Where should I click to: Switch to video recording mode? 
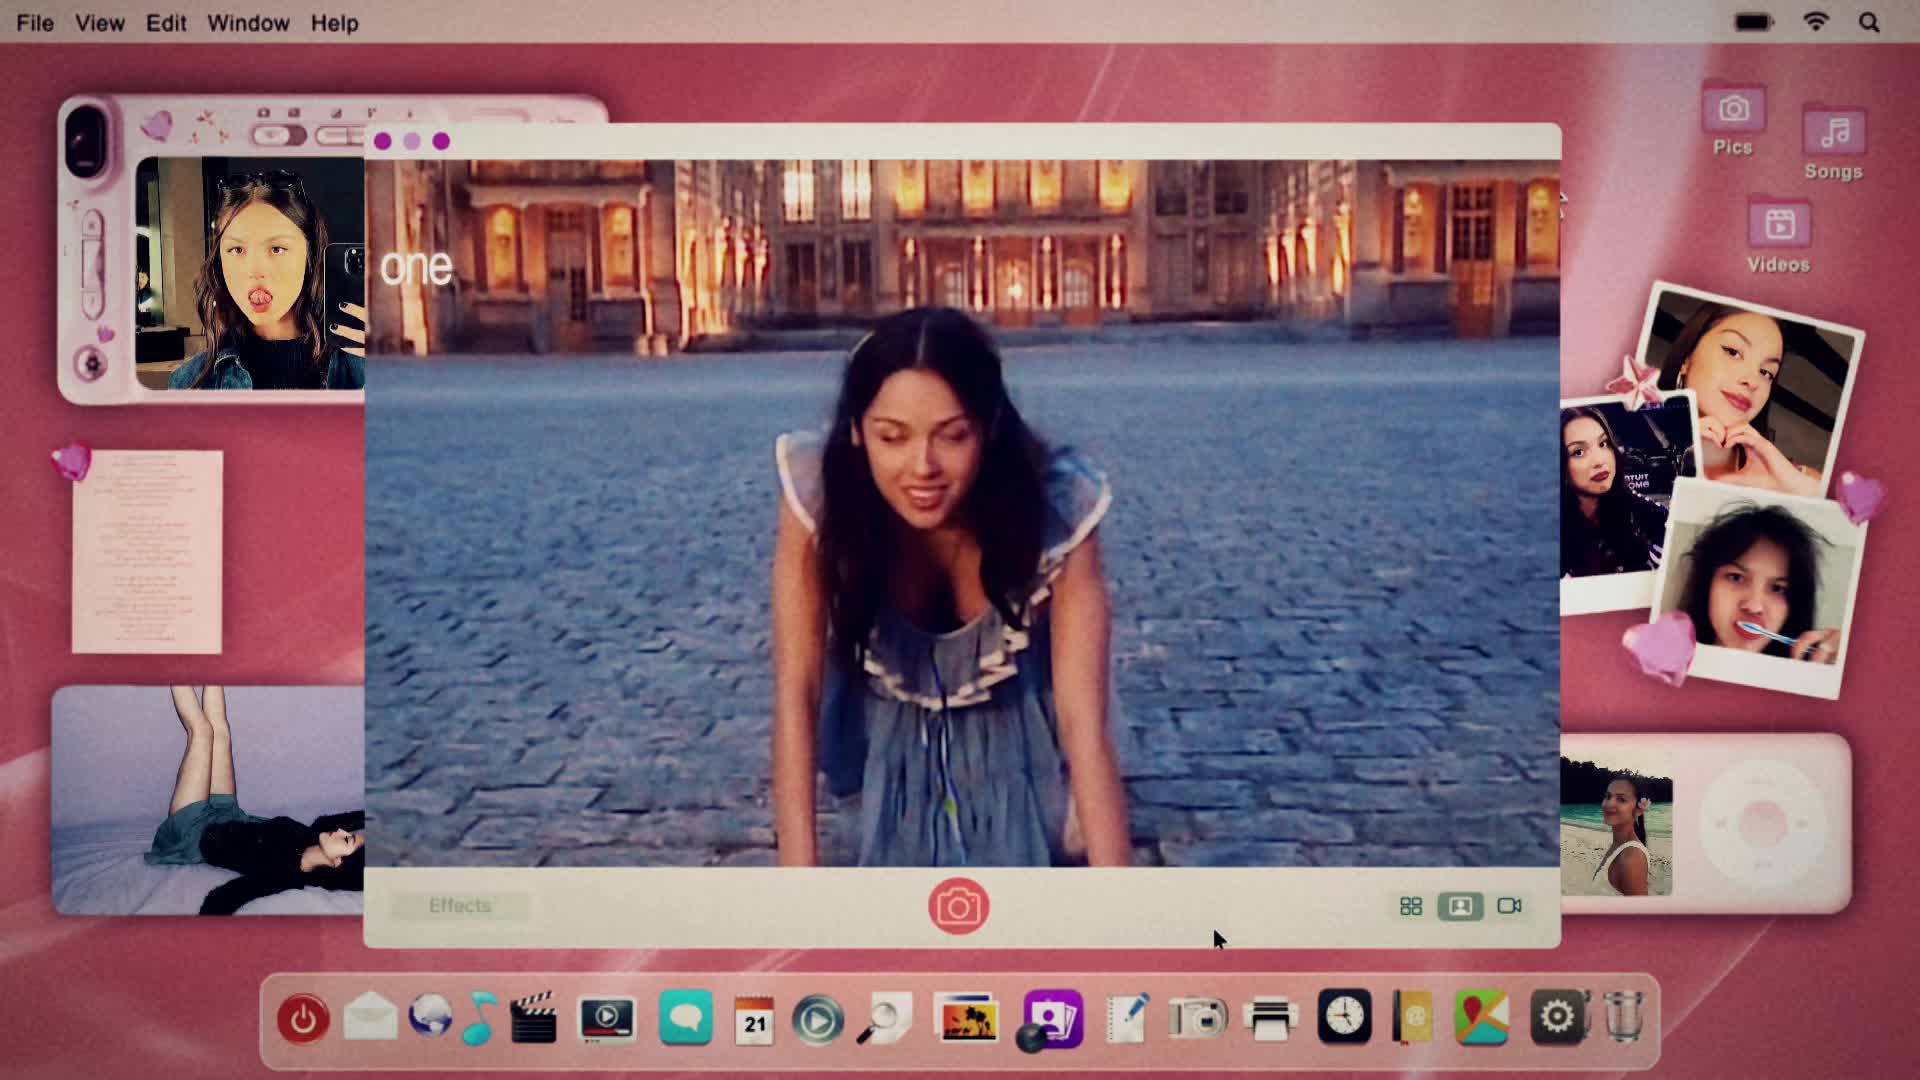click(1509, 906)
